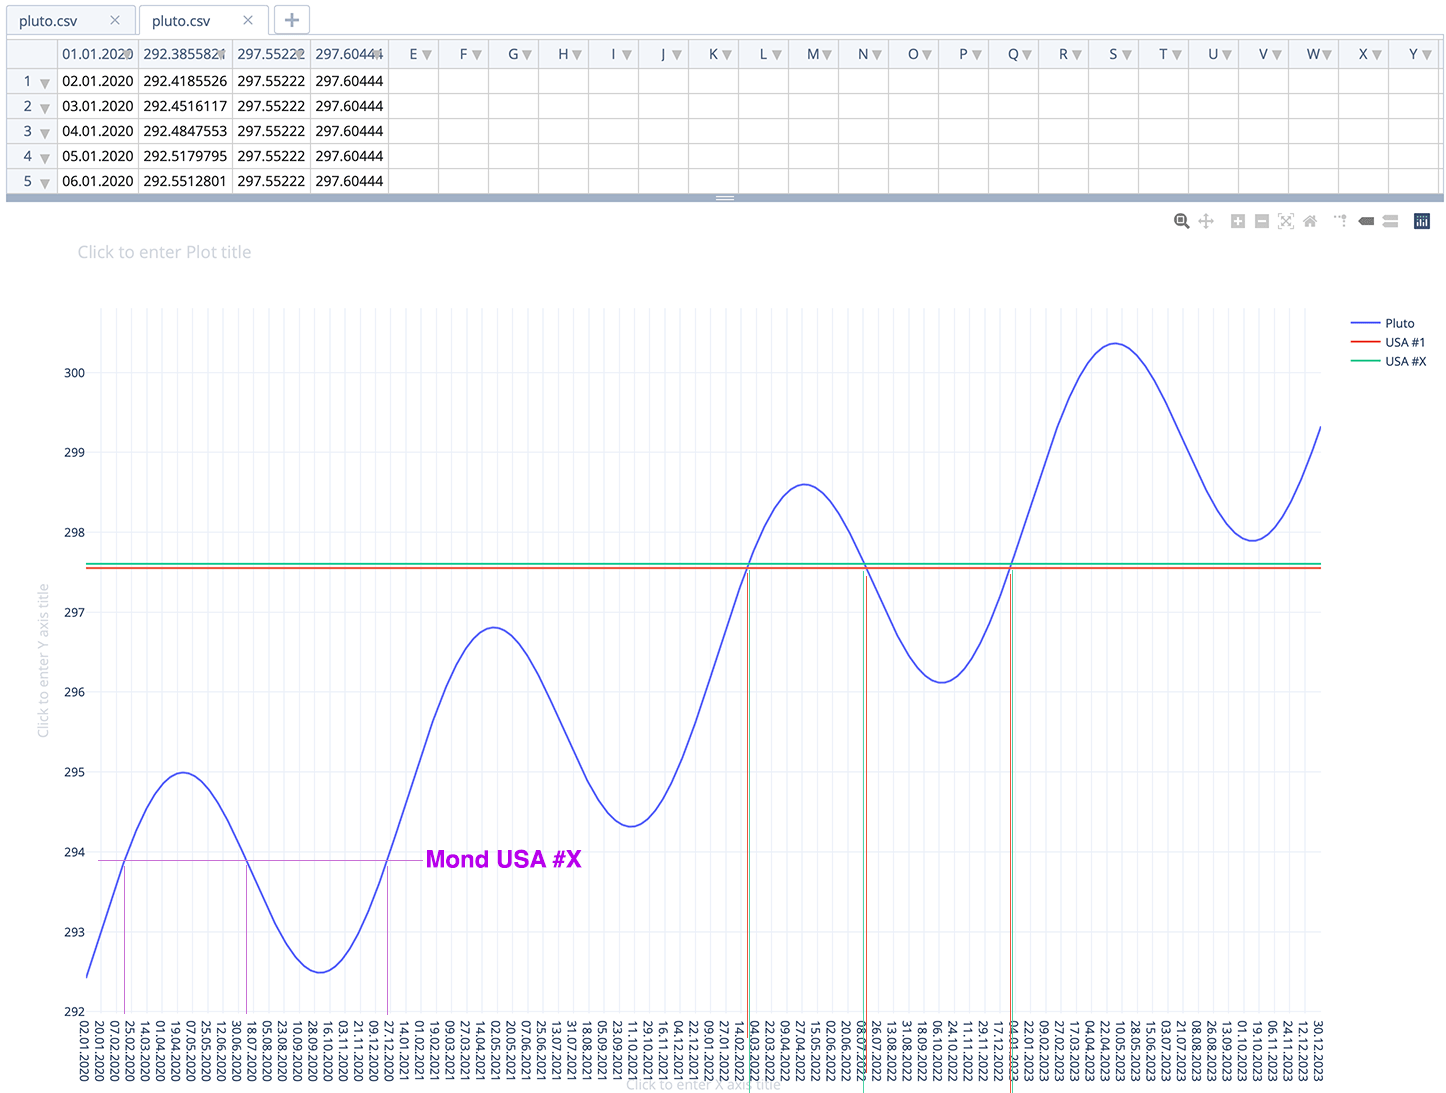Viewport: 1446px width, 1093px height.
Task: Click to enter Plot title
Action: tap(165, 252)
